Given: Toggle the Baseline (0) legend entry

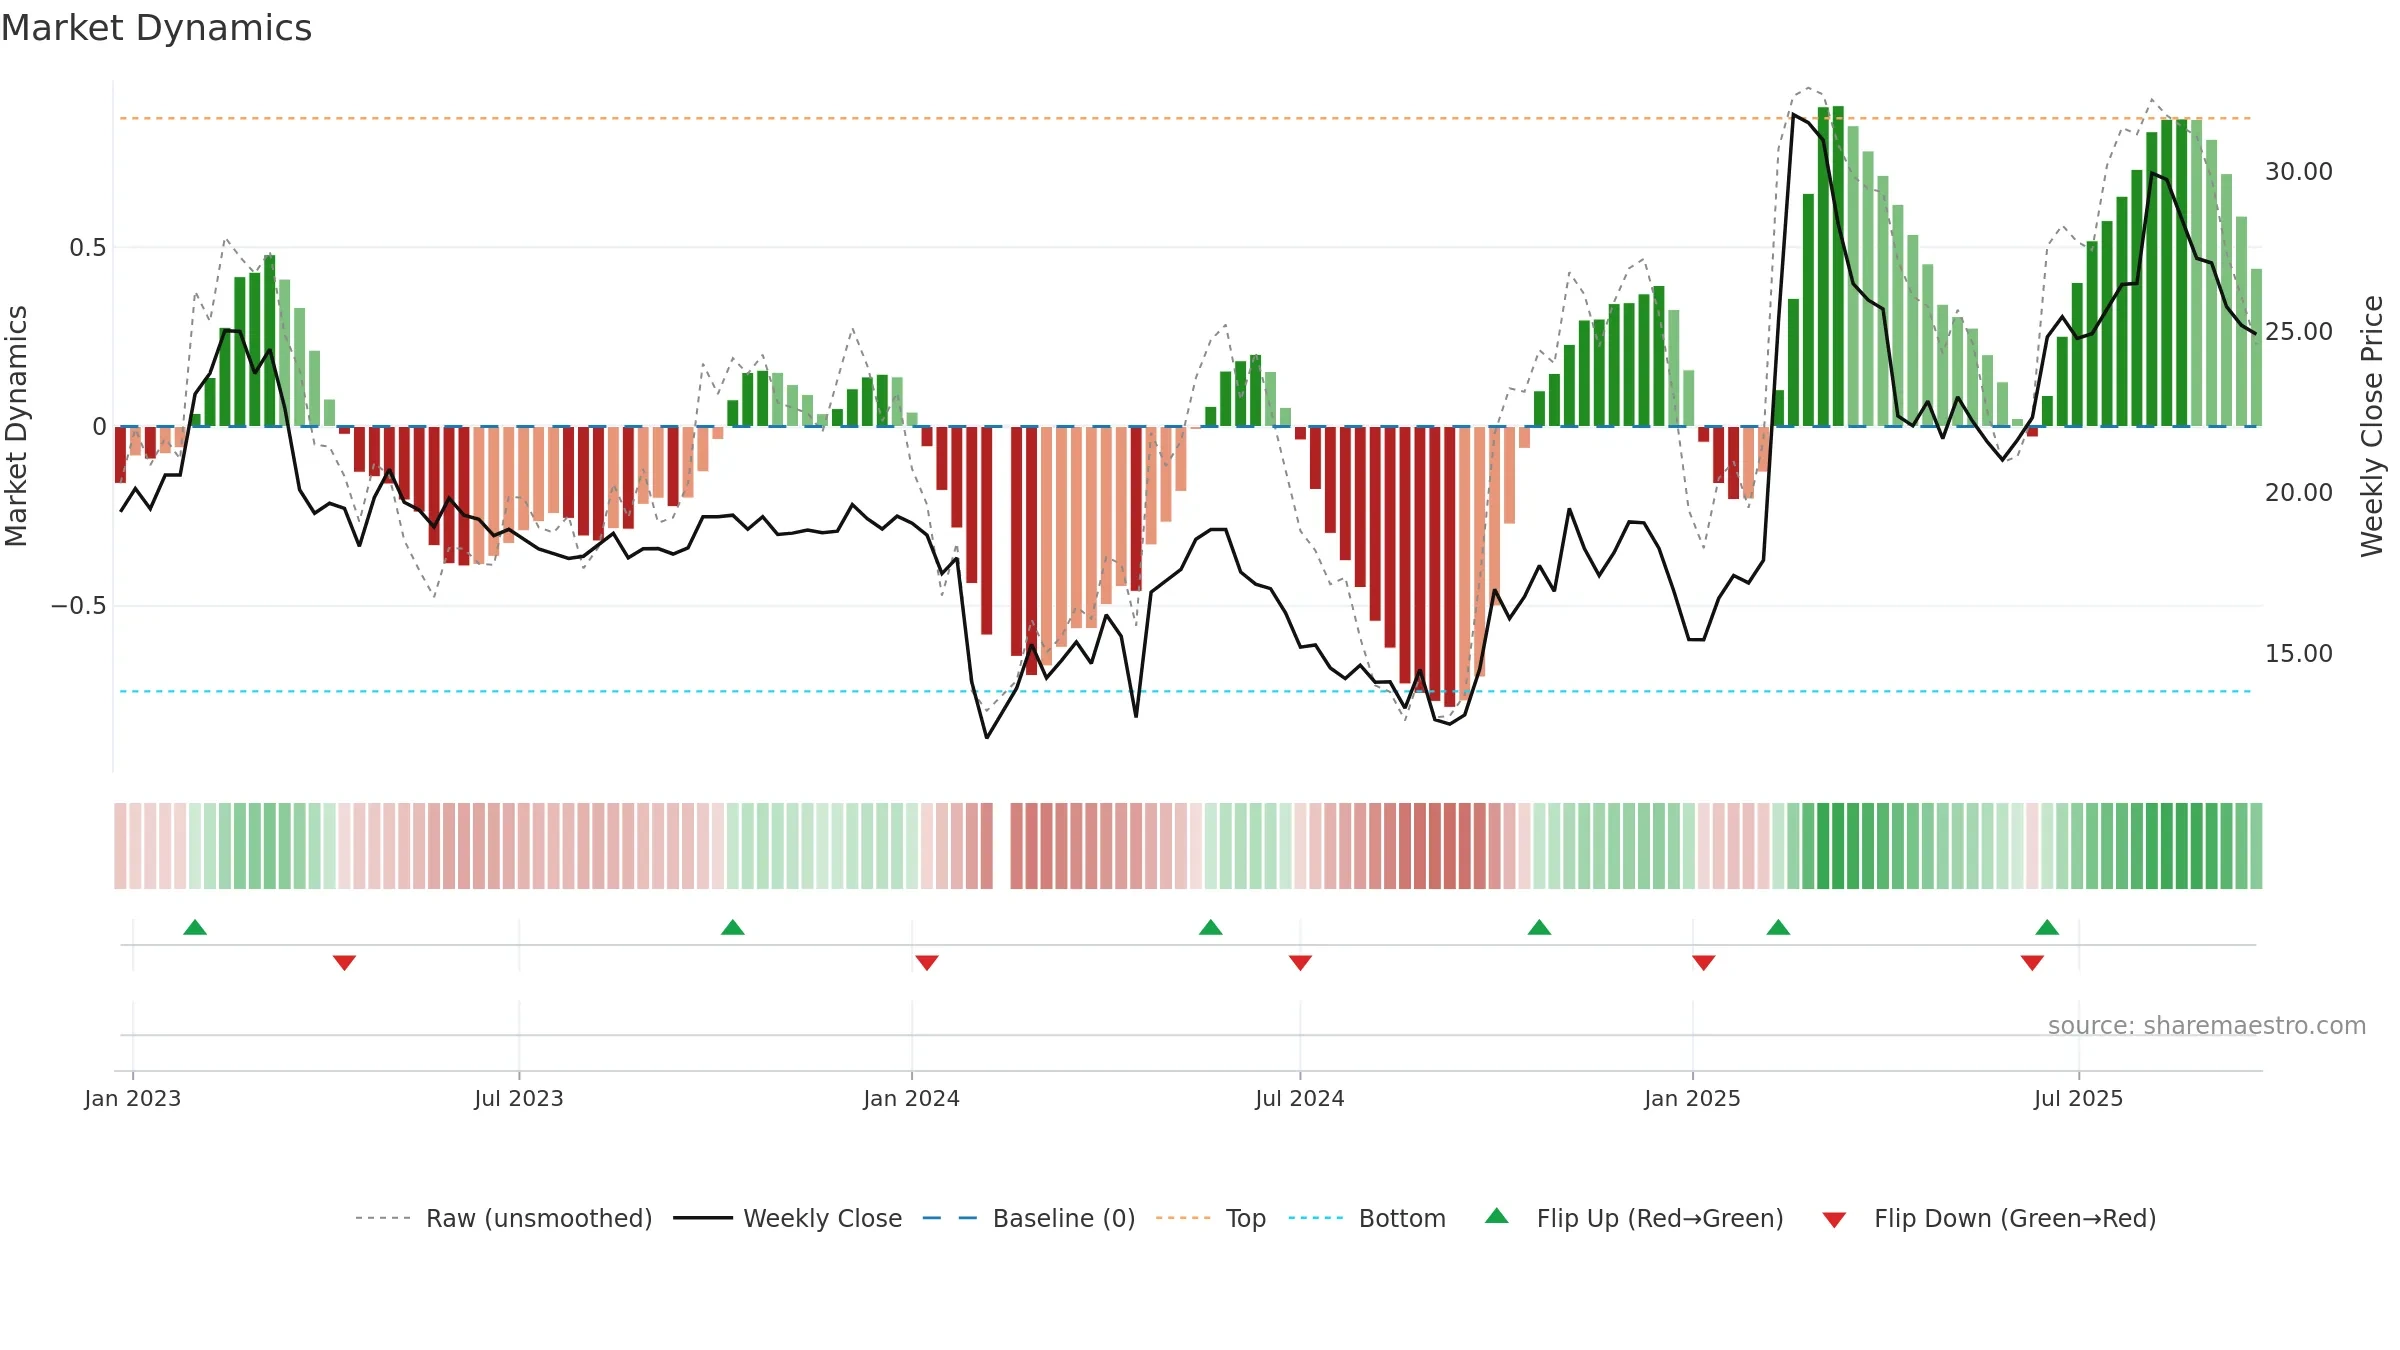Looking at the screenshot, I should pos(1029,1218).
